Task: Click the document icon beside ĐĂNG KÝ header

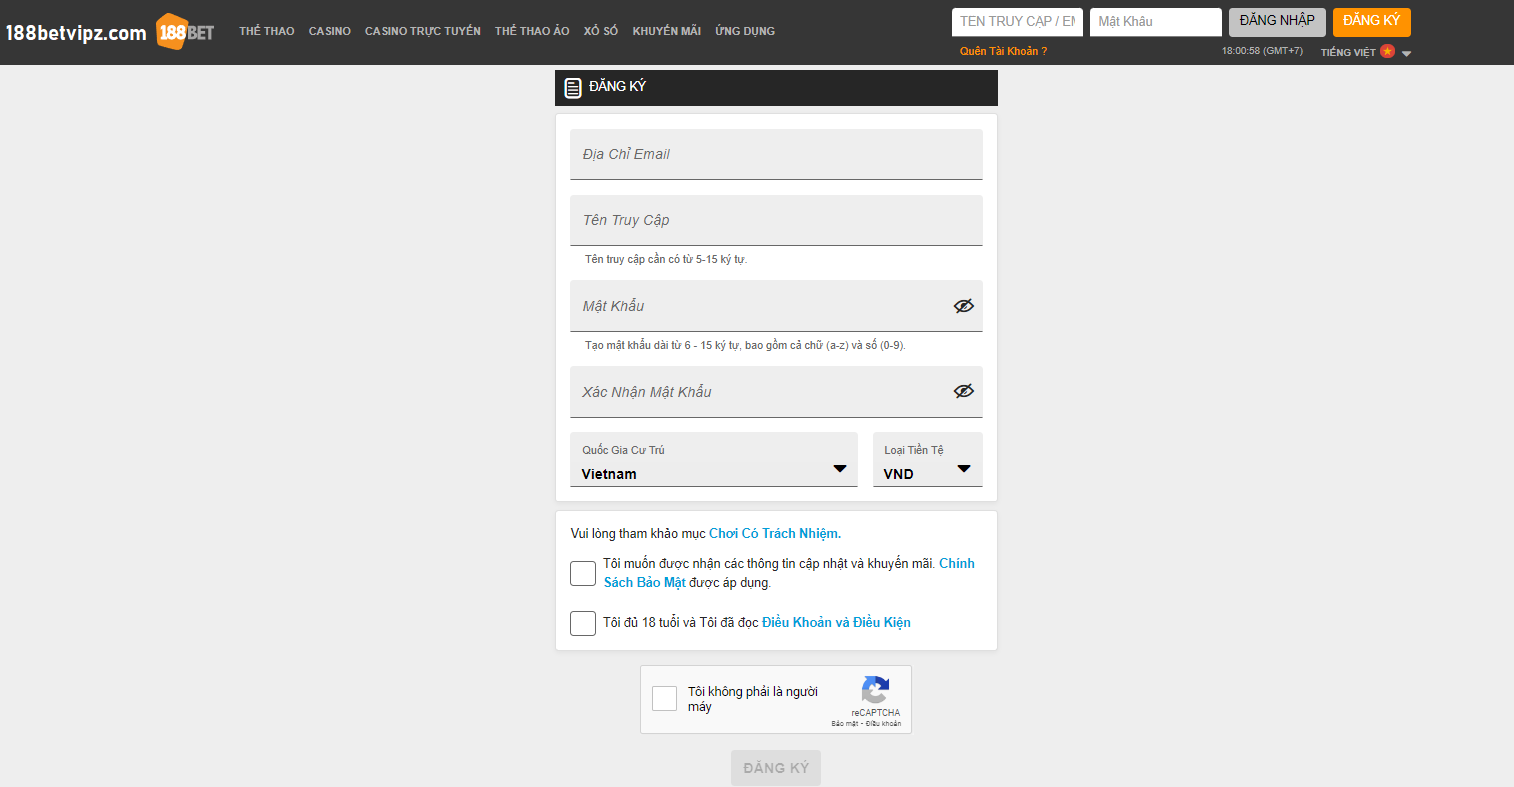Action: (x=573, y=88)
